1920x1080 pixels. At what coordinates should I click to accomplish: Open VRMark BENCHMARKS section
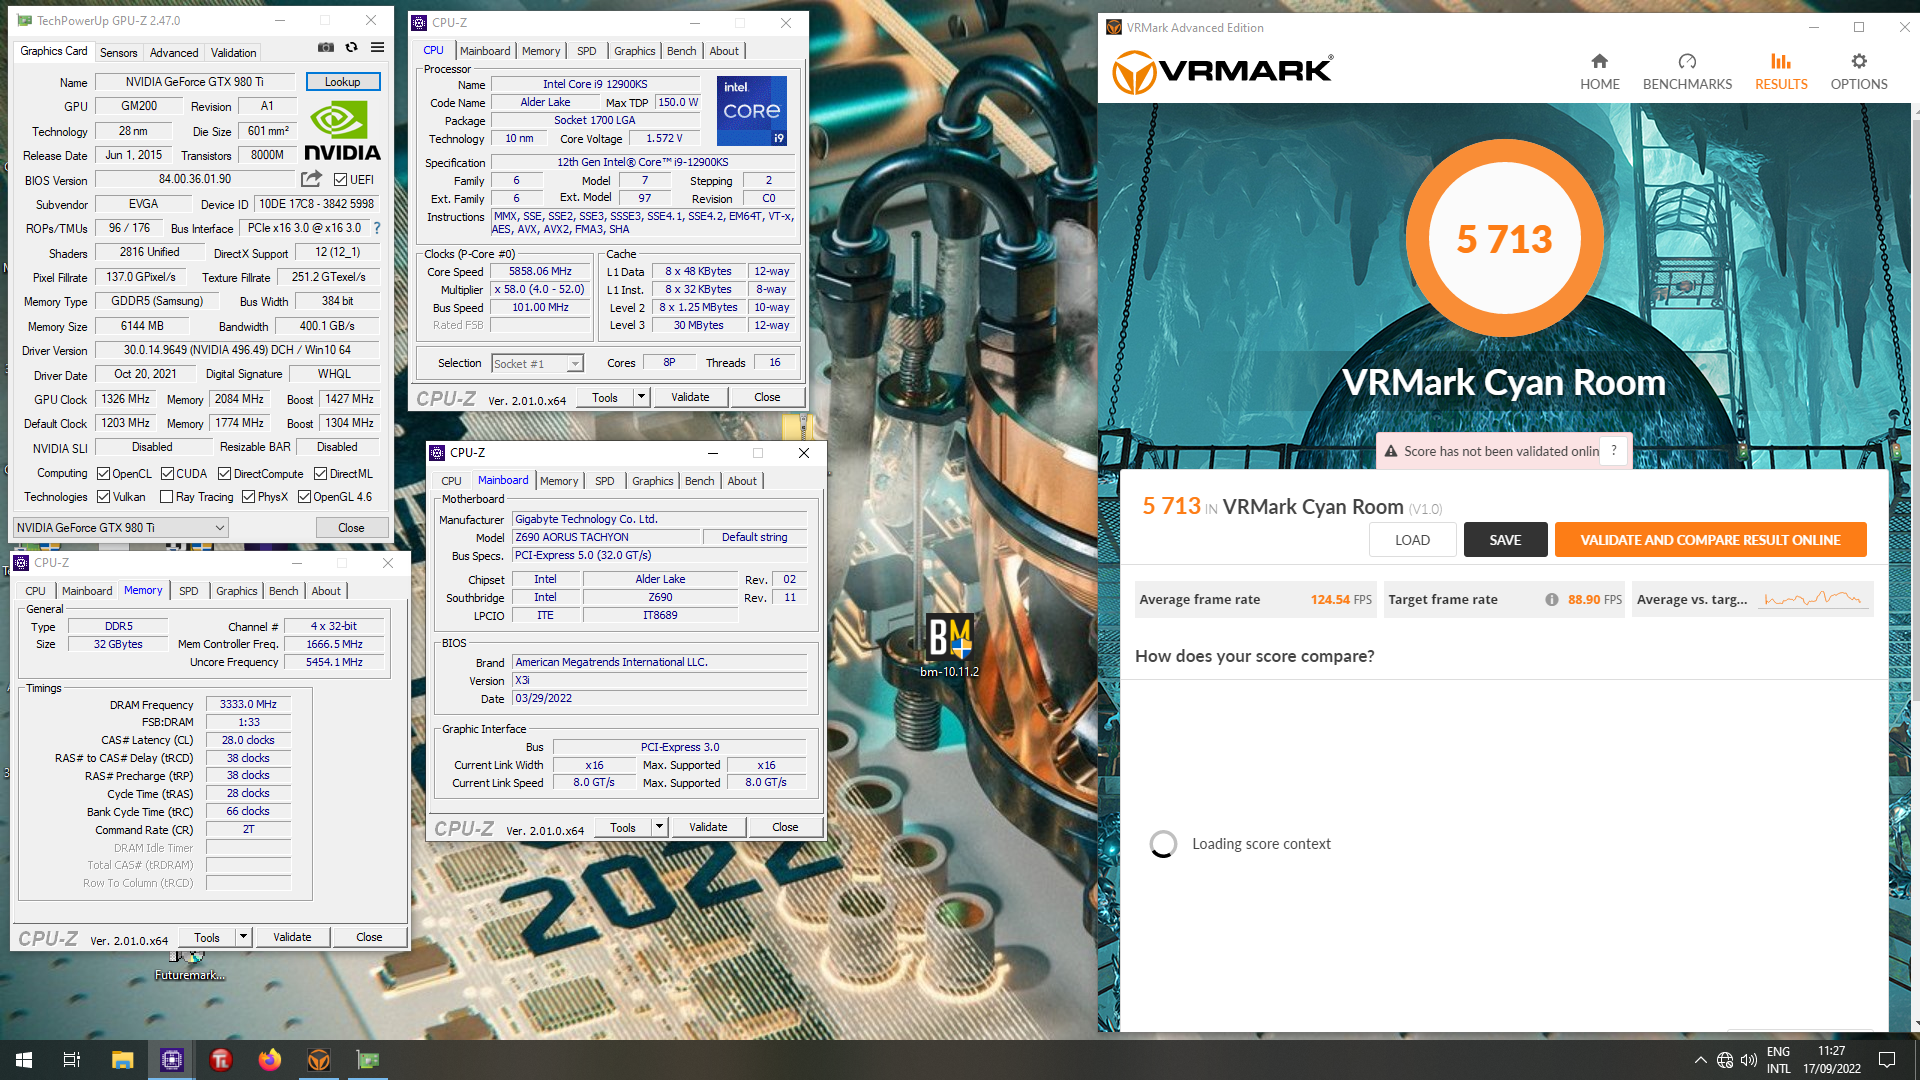click(x=1687, y=72)
